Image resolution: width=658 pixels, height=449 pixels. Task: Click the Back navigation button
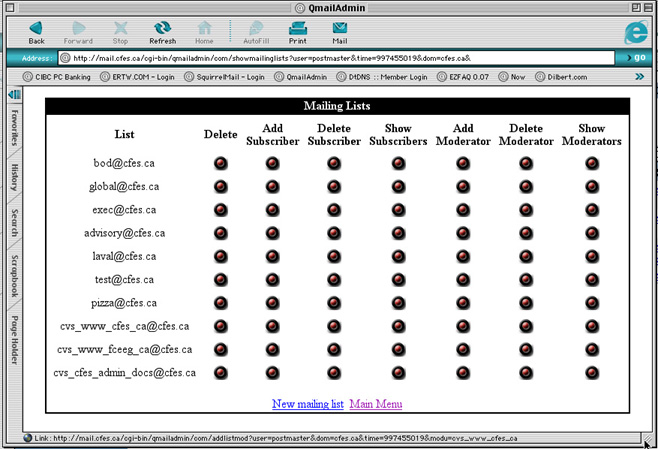click(36, 32)
